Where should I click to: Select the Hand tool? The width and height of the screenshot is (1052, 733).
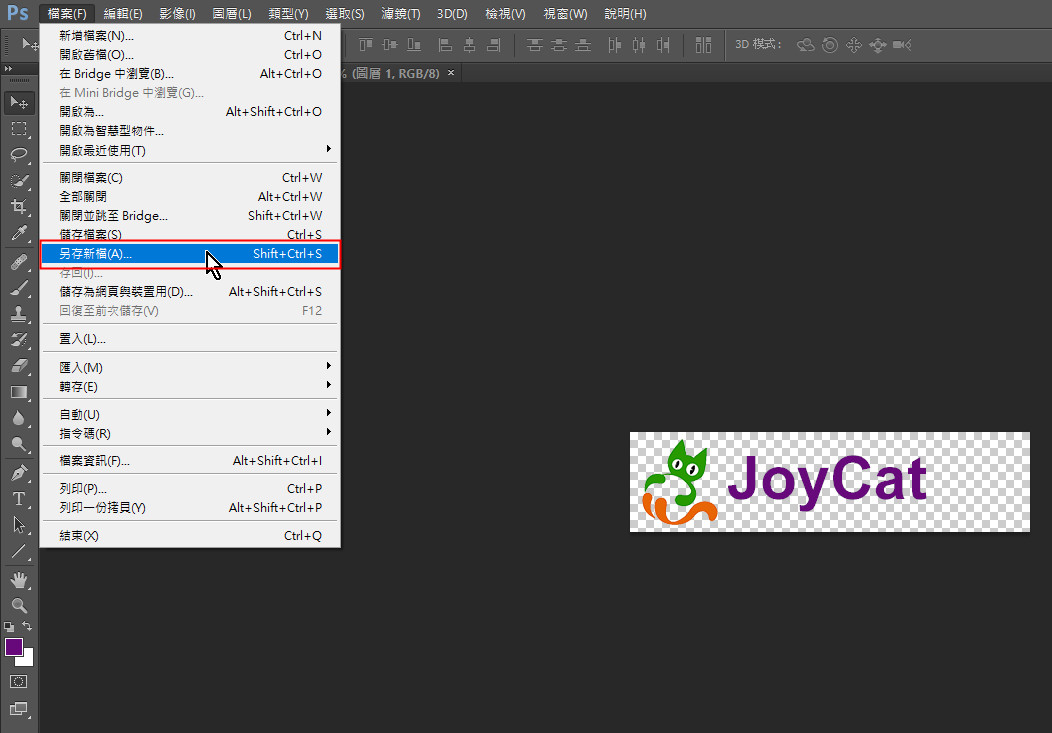point(19,579)
